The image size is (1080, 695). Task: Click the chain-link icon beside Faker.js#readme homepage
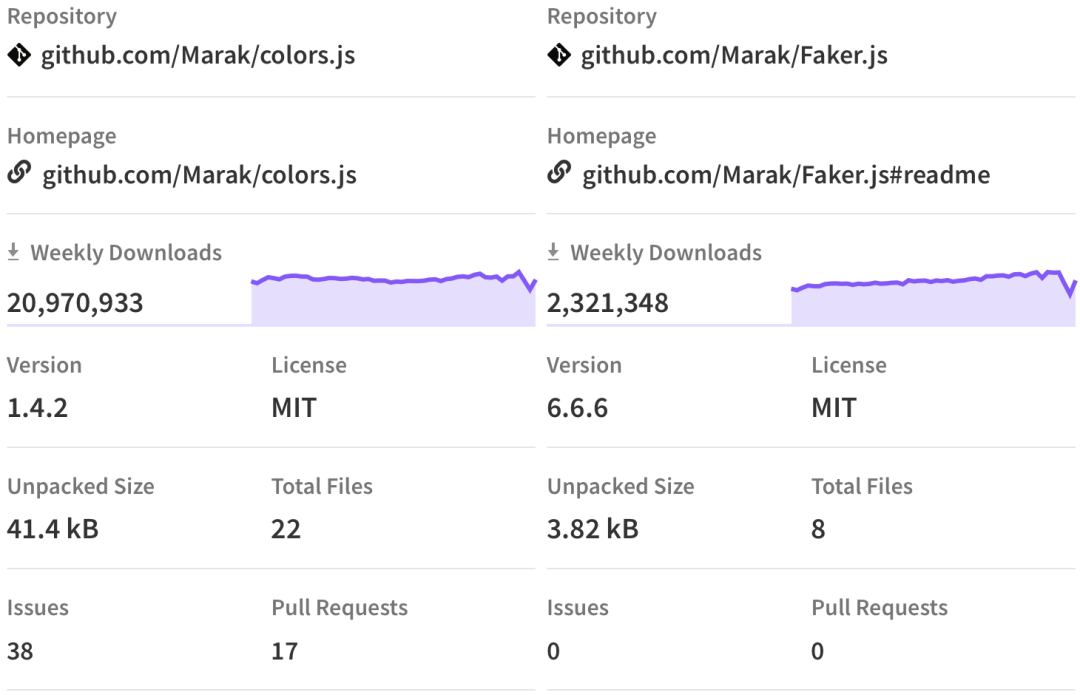pos(559,174)
